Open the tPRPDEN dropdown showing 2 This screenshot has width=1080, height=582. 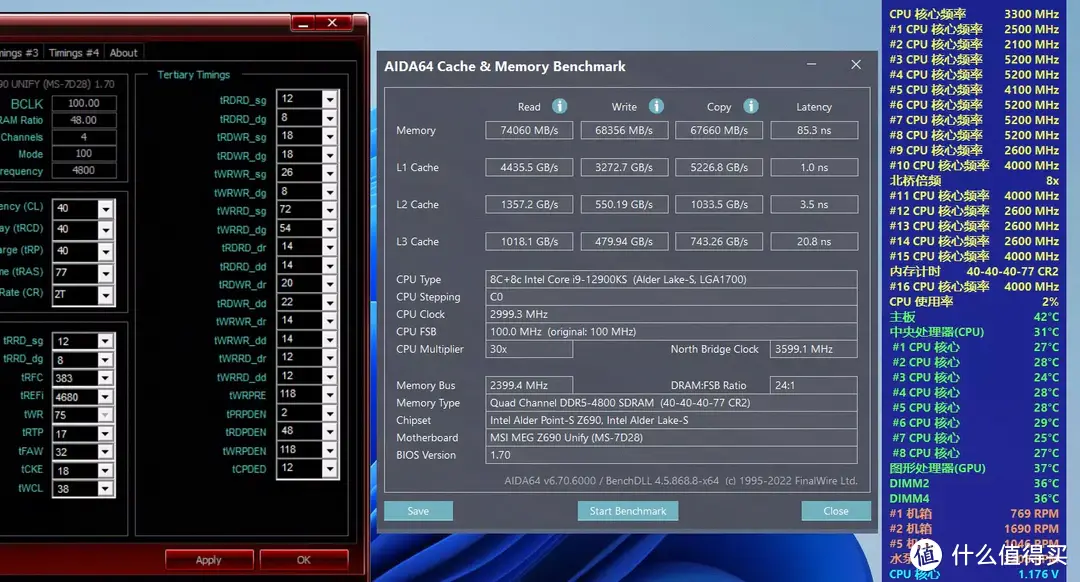click(x=330, y=413)
